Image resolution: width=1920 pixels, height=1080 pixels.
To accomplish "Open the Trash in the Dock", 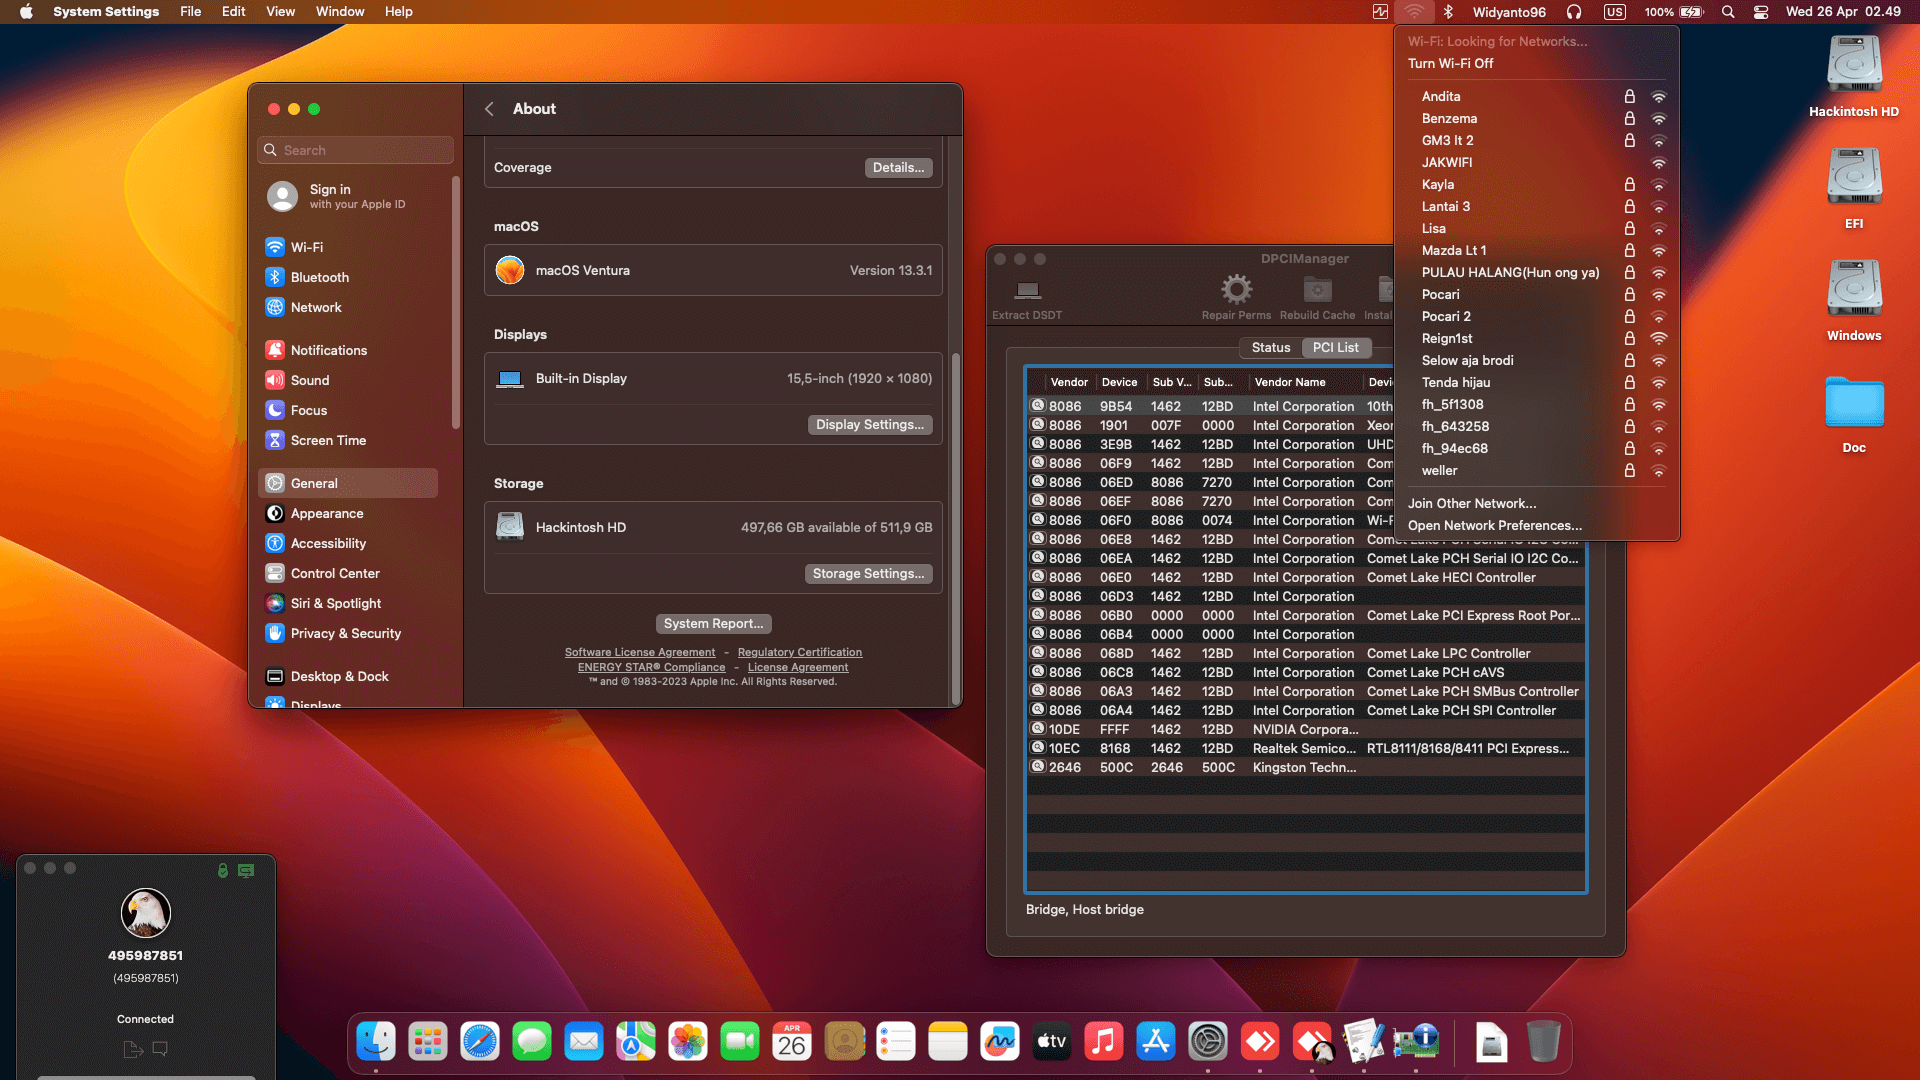I will click(1544, 1042).
